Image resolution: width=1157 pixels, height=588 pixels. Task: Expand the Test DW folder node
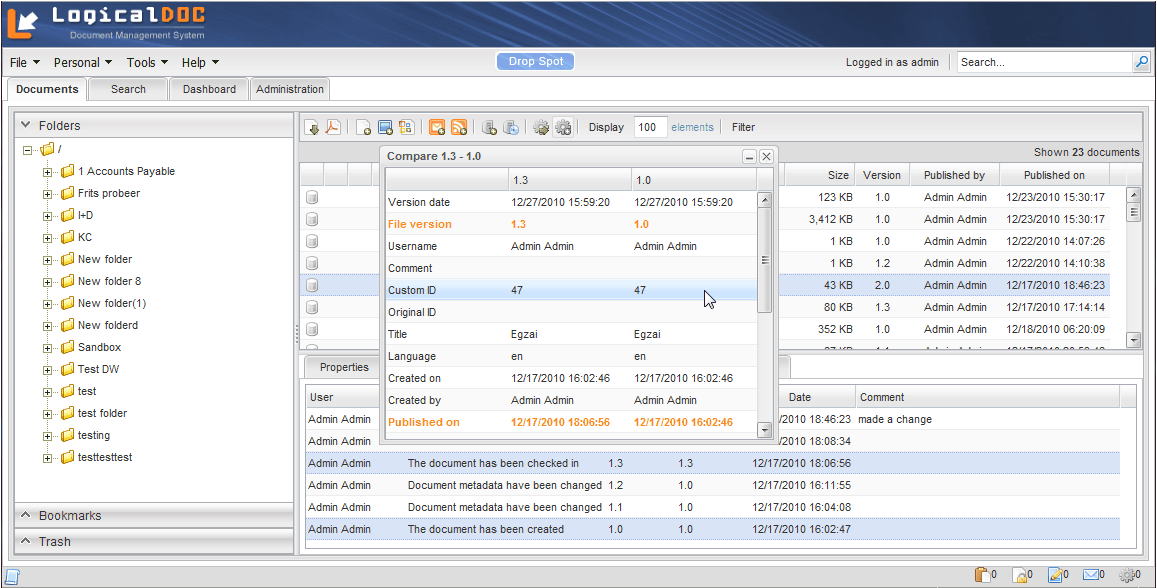pyautogui.click(x=47, y=370)
